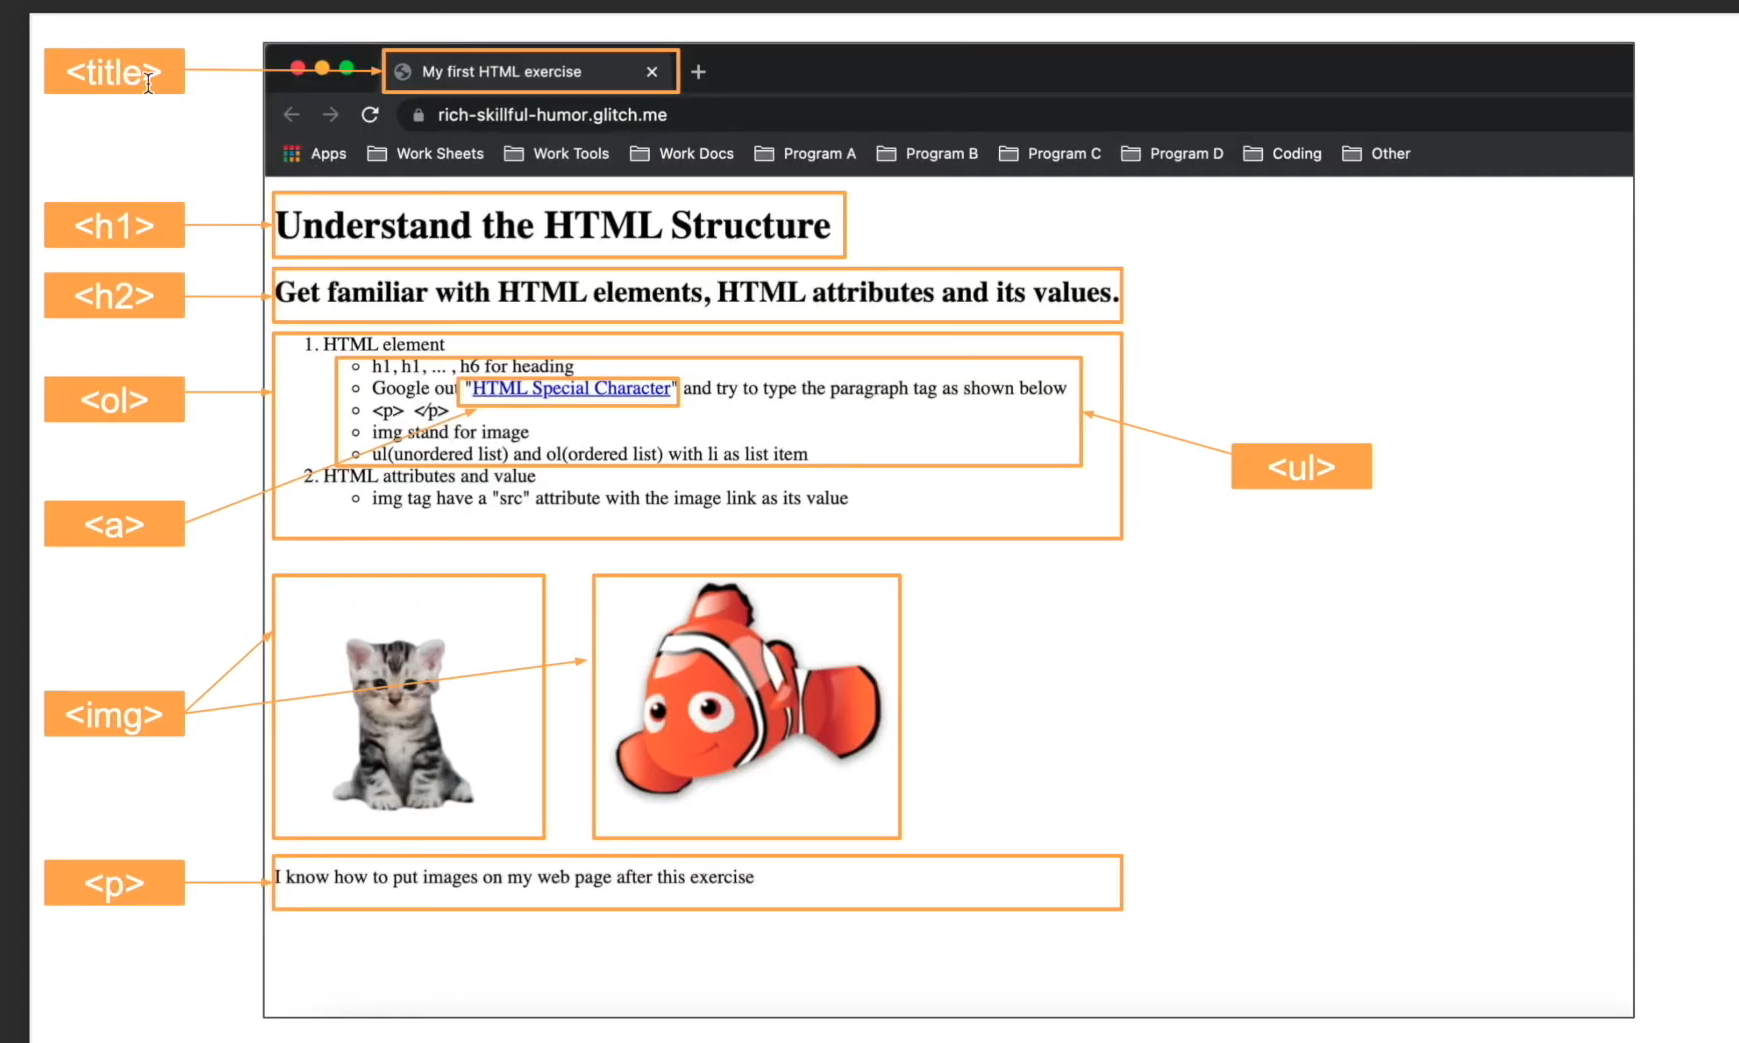Open the Work Sheets bookmark folder
This screenshot has height=1043, width=1739.
coord(426,154)
